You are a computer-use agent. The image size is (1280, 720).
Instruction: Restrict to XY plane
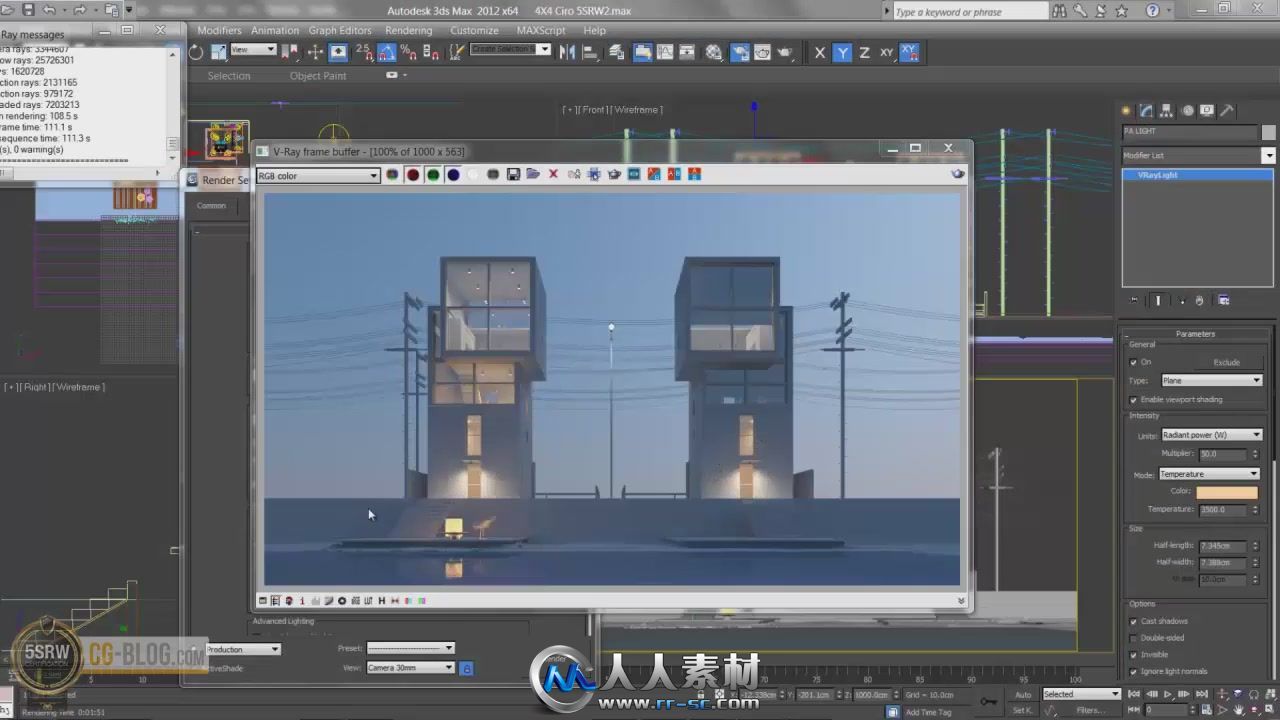coord(886,52)
